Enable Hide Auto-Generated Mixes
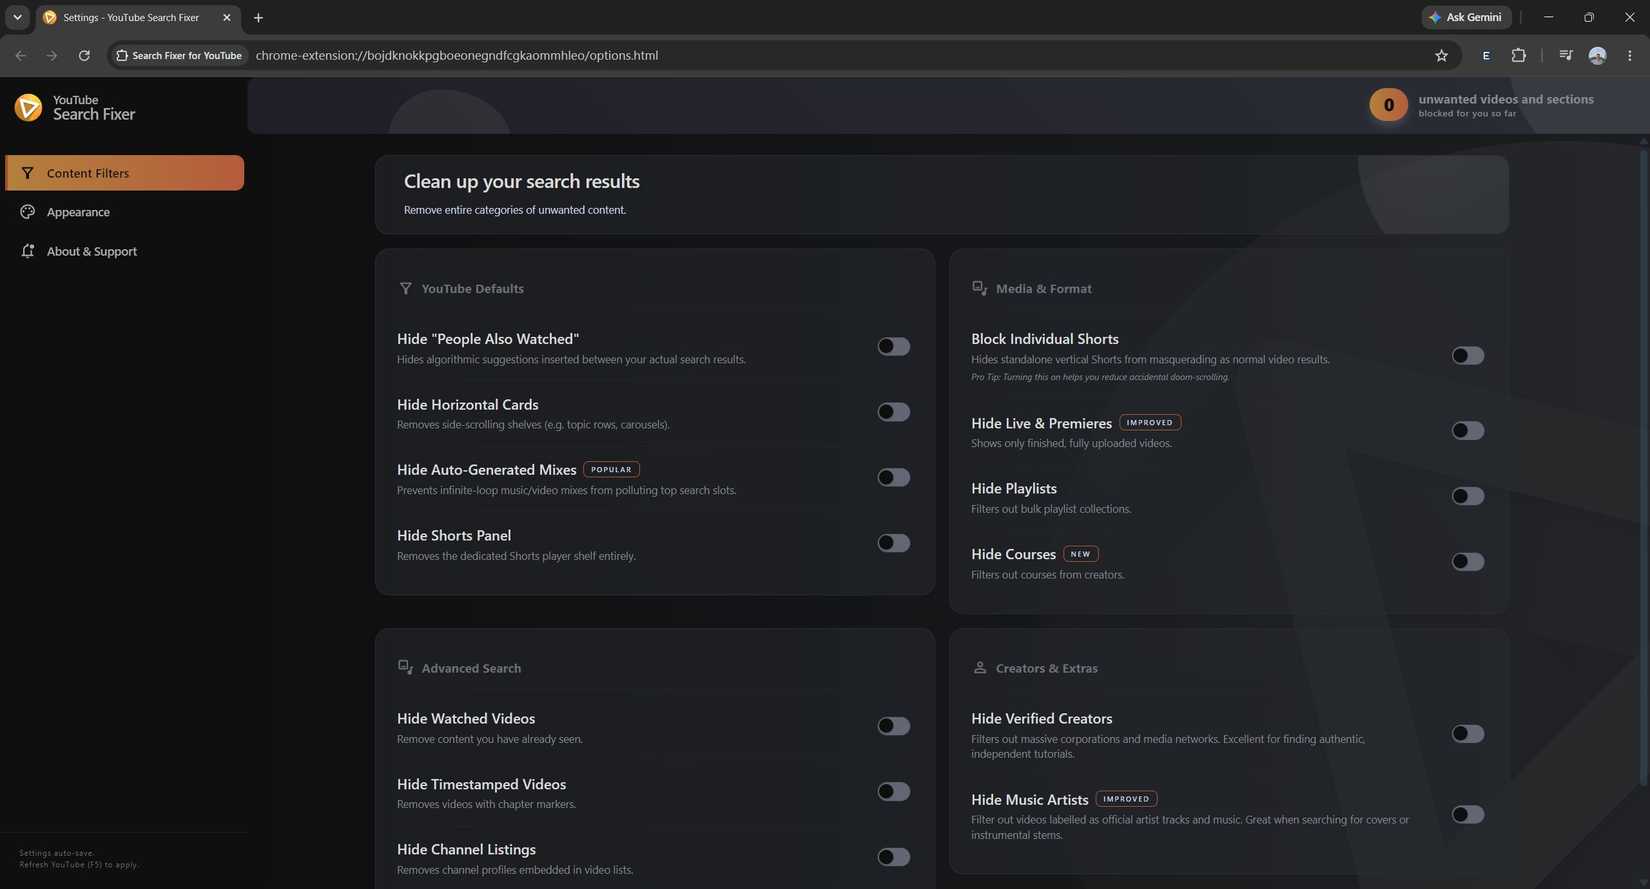Screen dimensions: 1650x889 (x=893, y=478)
